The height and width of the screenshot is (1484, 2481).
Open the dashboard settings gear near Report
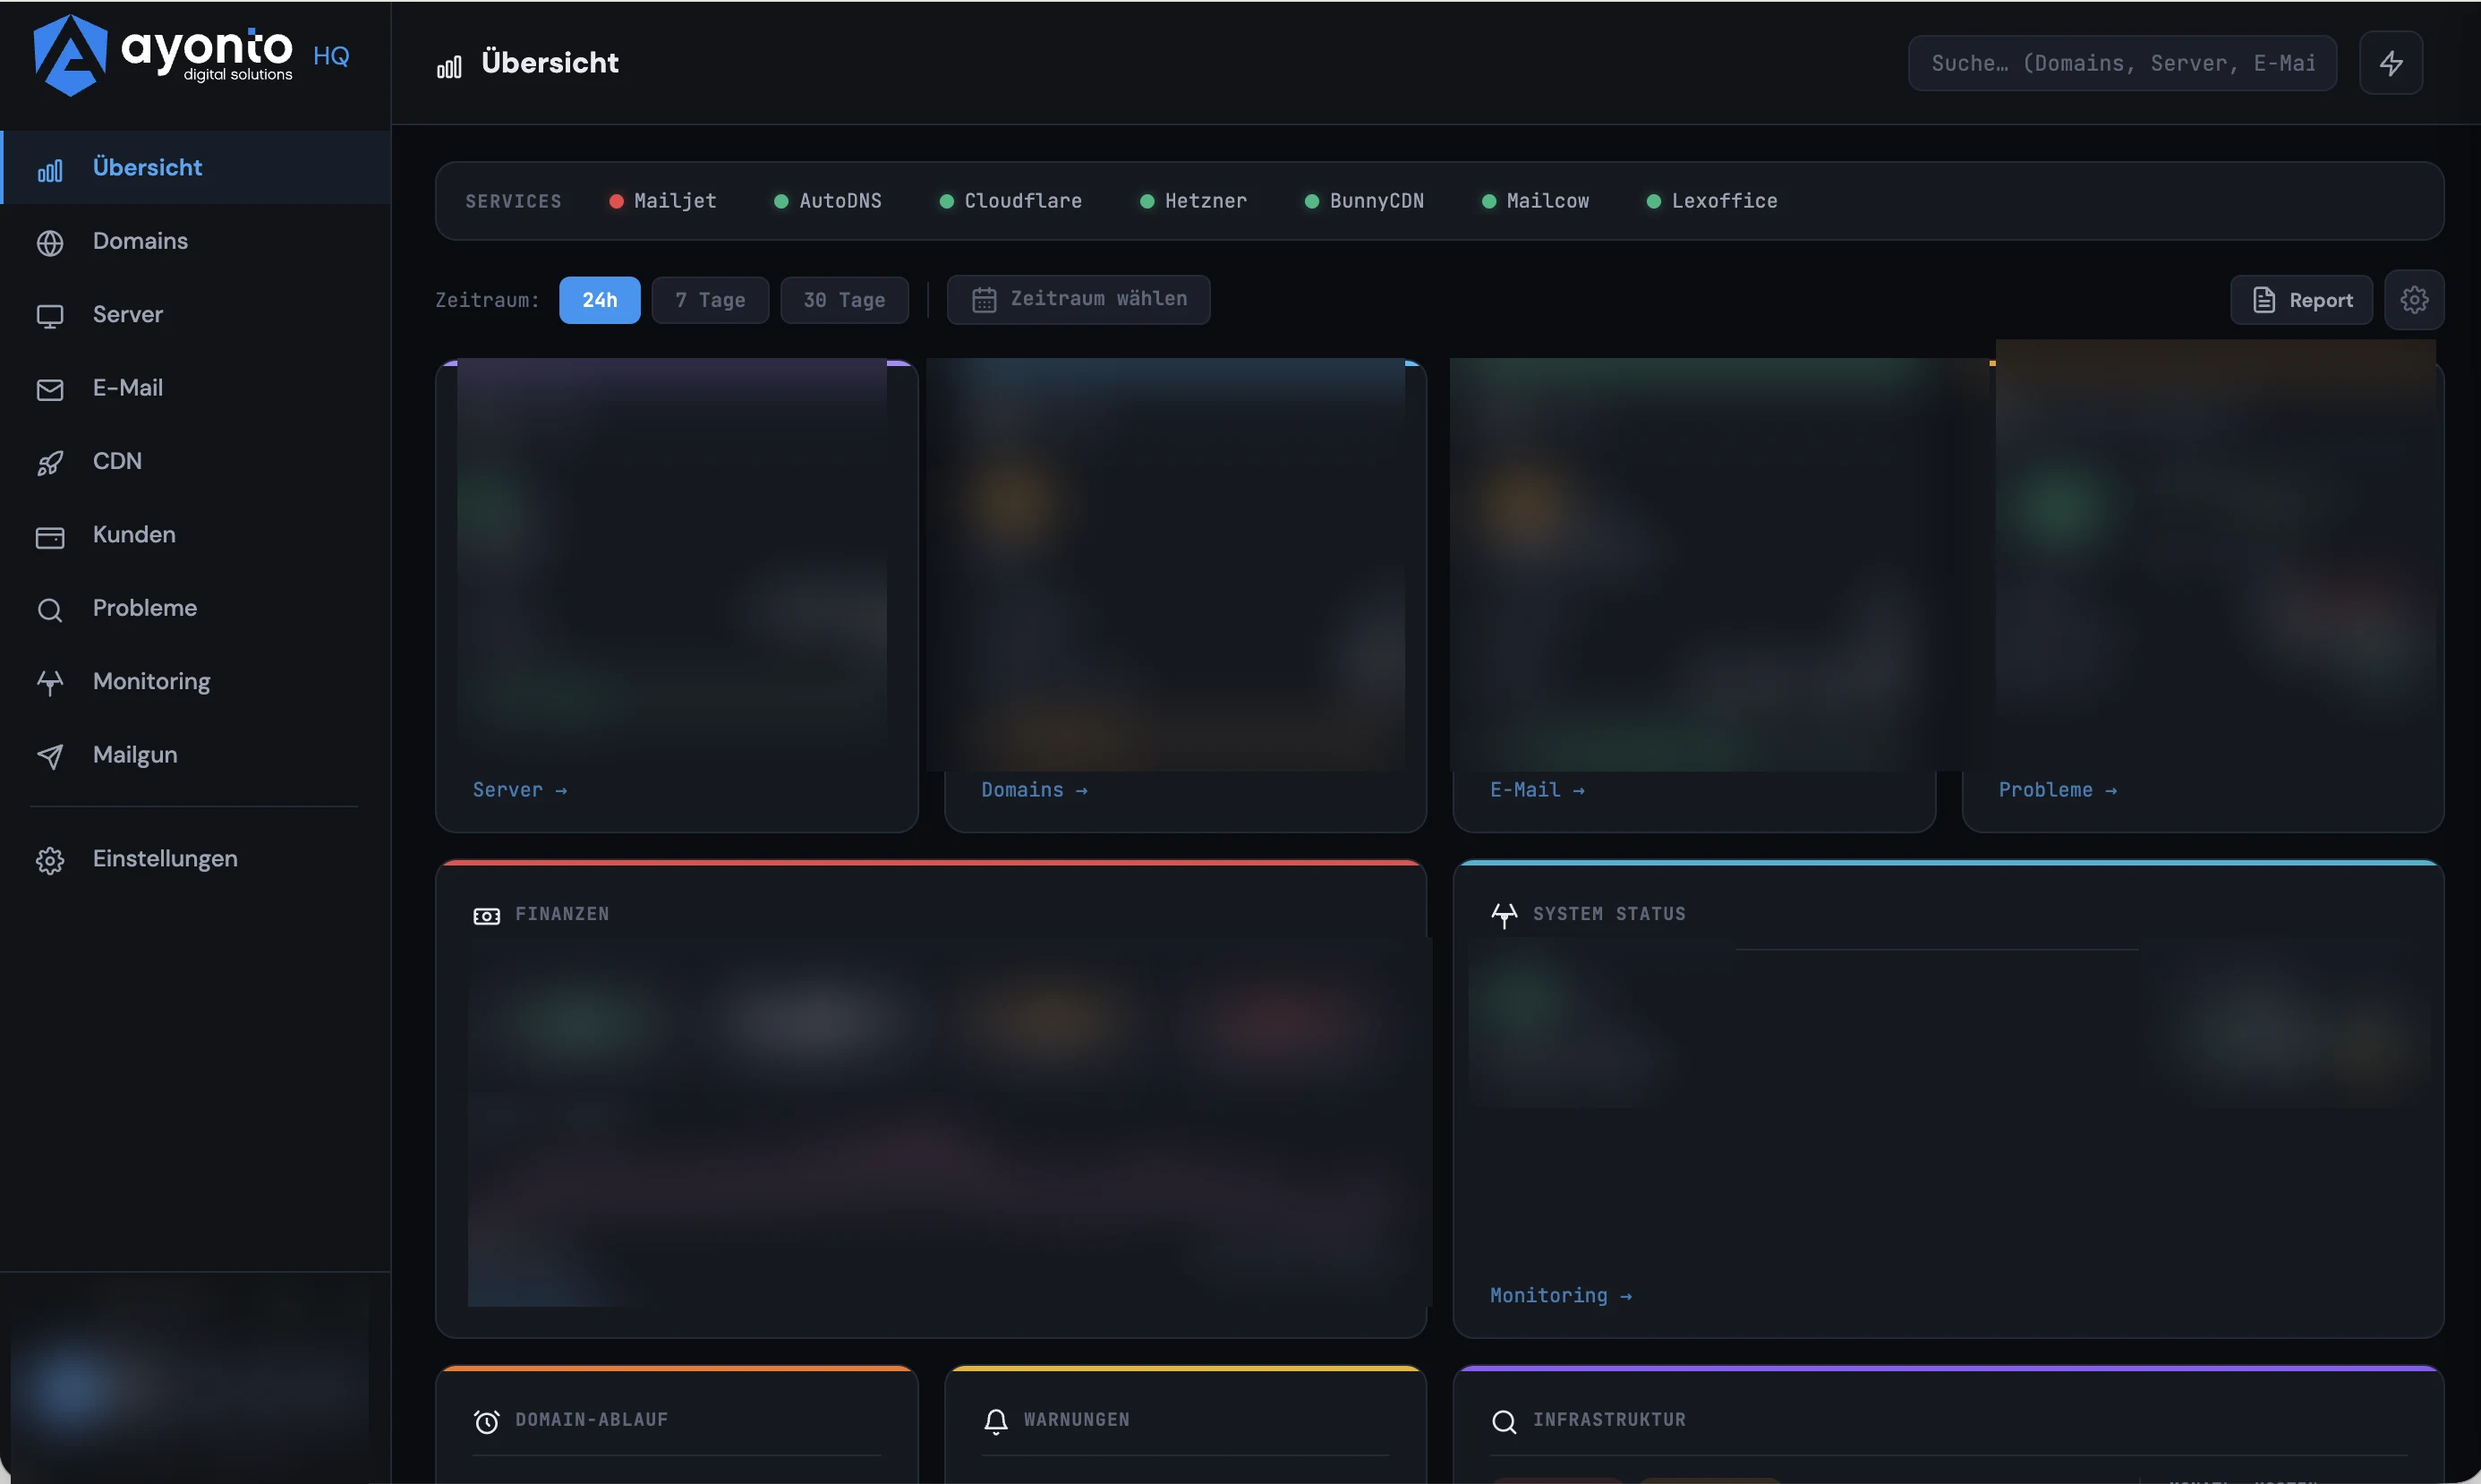(x=2415, y=299)
